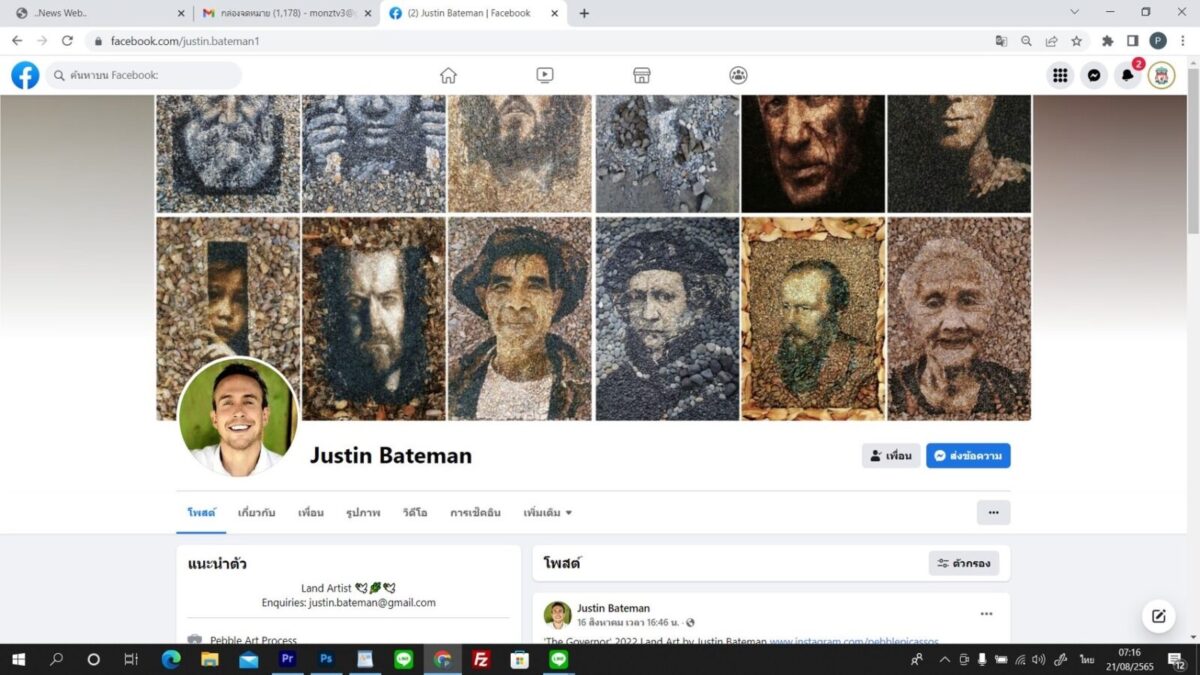Expand the เพิ่มเติม dropdown tab
The image size is (1200, 675).
pos(547,512)
